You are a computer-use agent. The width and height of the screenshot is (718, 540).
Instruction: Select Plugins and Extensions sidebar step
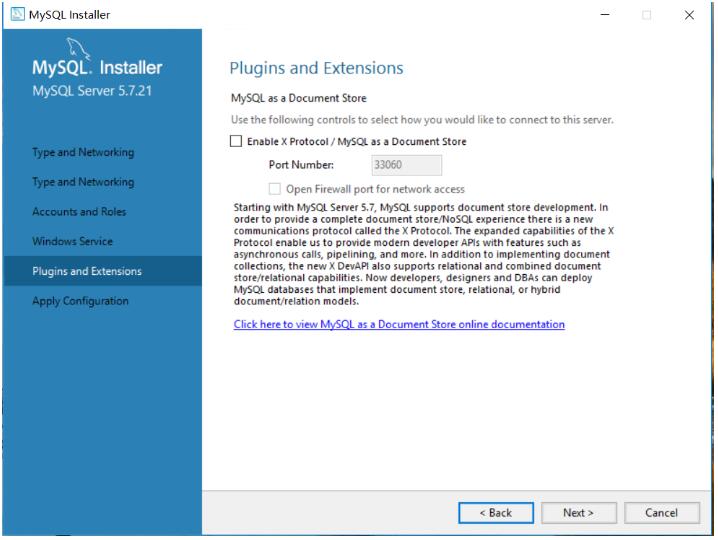click(103, 271)
